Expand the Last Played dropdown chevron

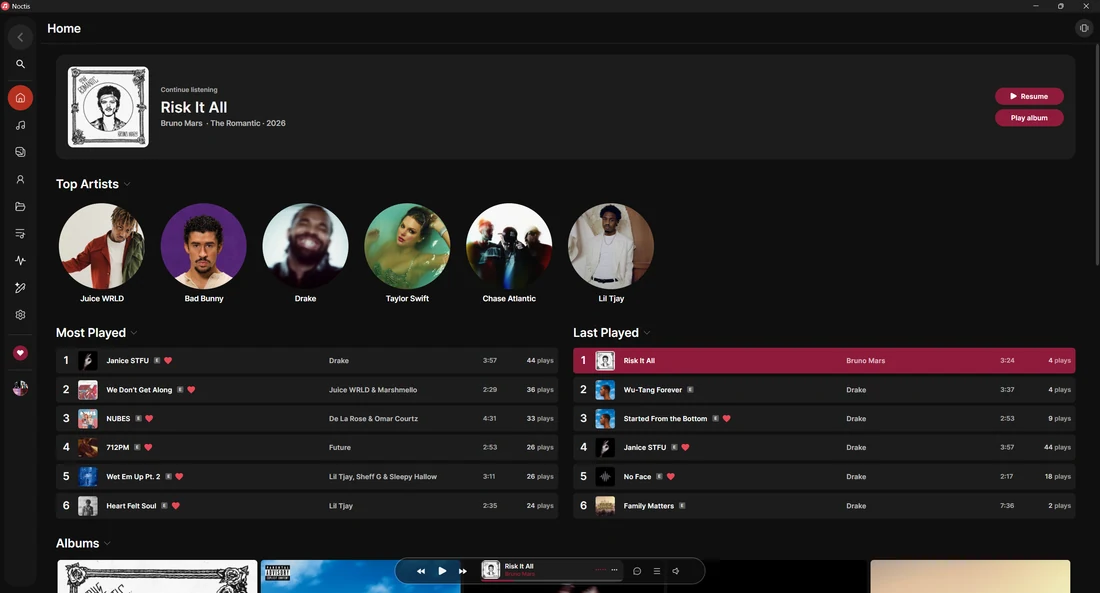pos(647,333)
